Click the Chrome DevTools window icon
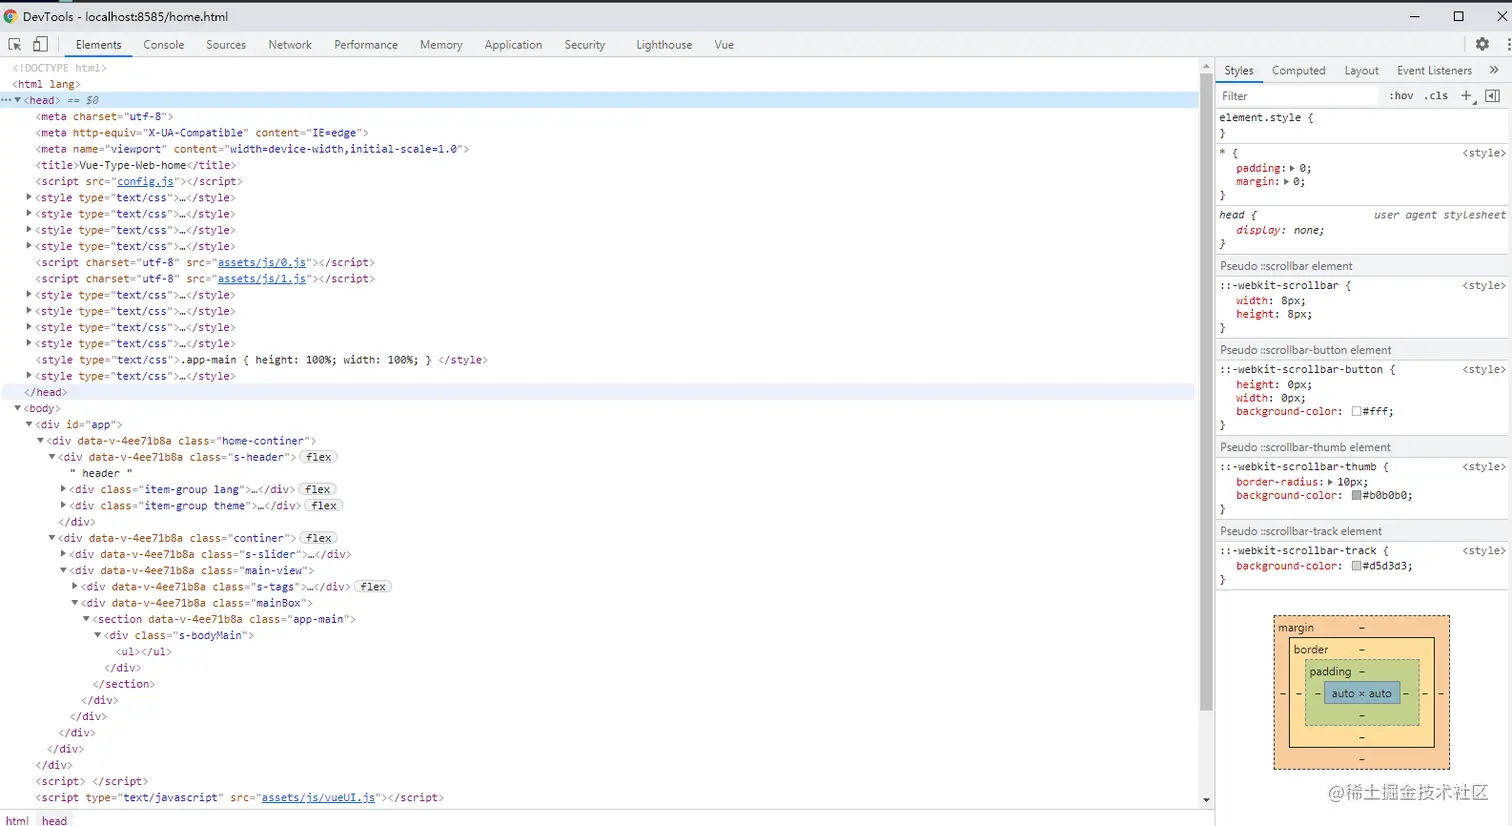Screen dimensions: 1512x826 coord(10,16)
